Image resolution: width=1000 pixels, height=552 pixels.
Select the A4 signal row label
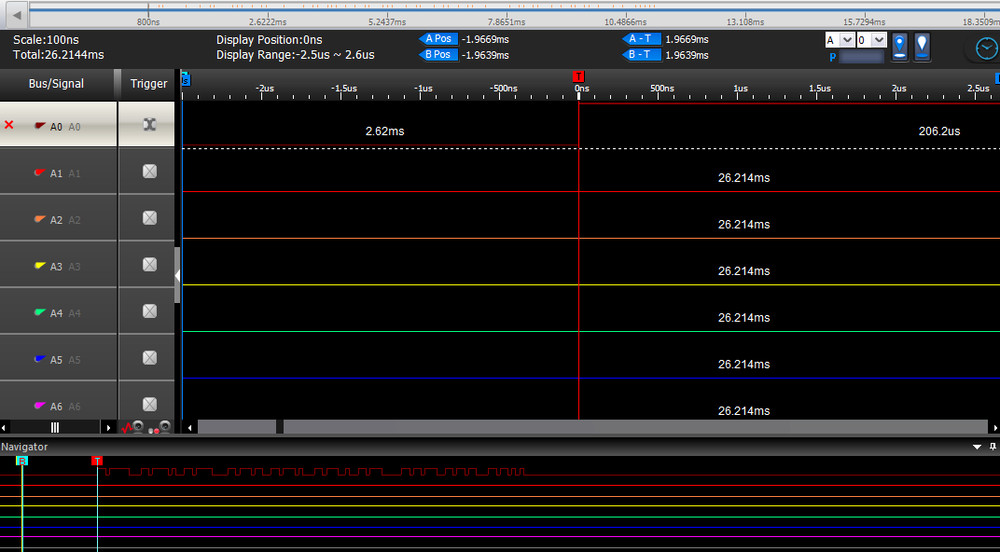[56, 313]
